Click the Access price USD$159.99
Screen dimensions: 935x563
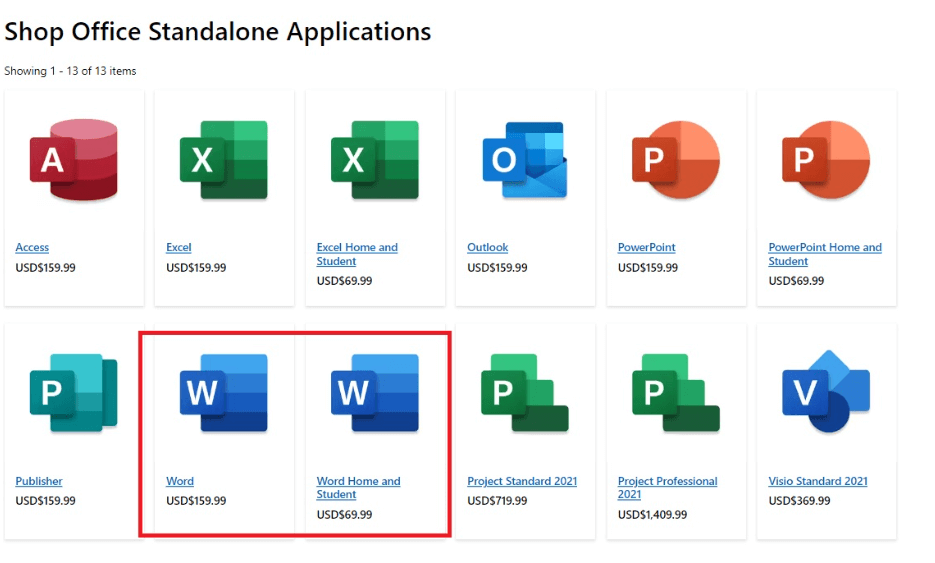pyautogui.click(x=45, y=268)
